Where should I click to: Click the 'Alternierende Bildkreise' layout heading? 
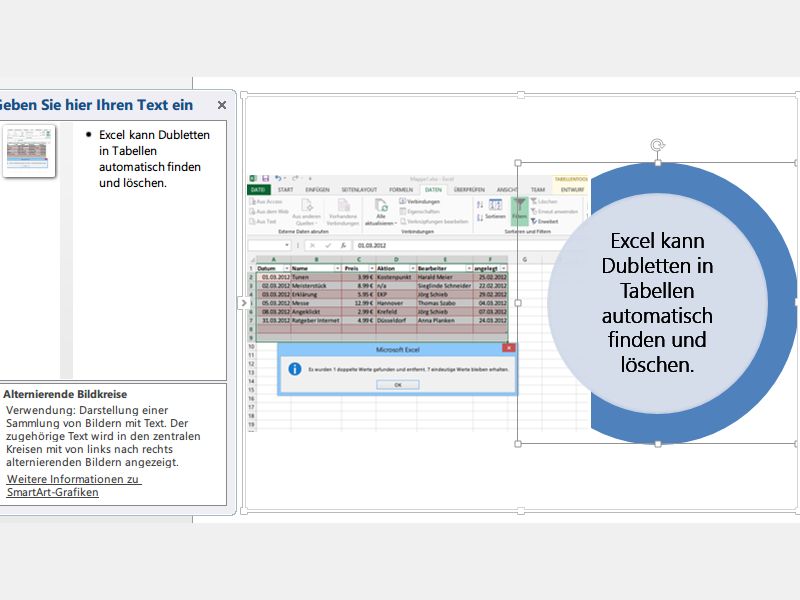[x=65, y=394]
